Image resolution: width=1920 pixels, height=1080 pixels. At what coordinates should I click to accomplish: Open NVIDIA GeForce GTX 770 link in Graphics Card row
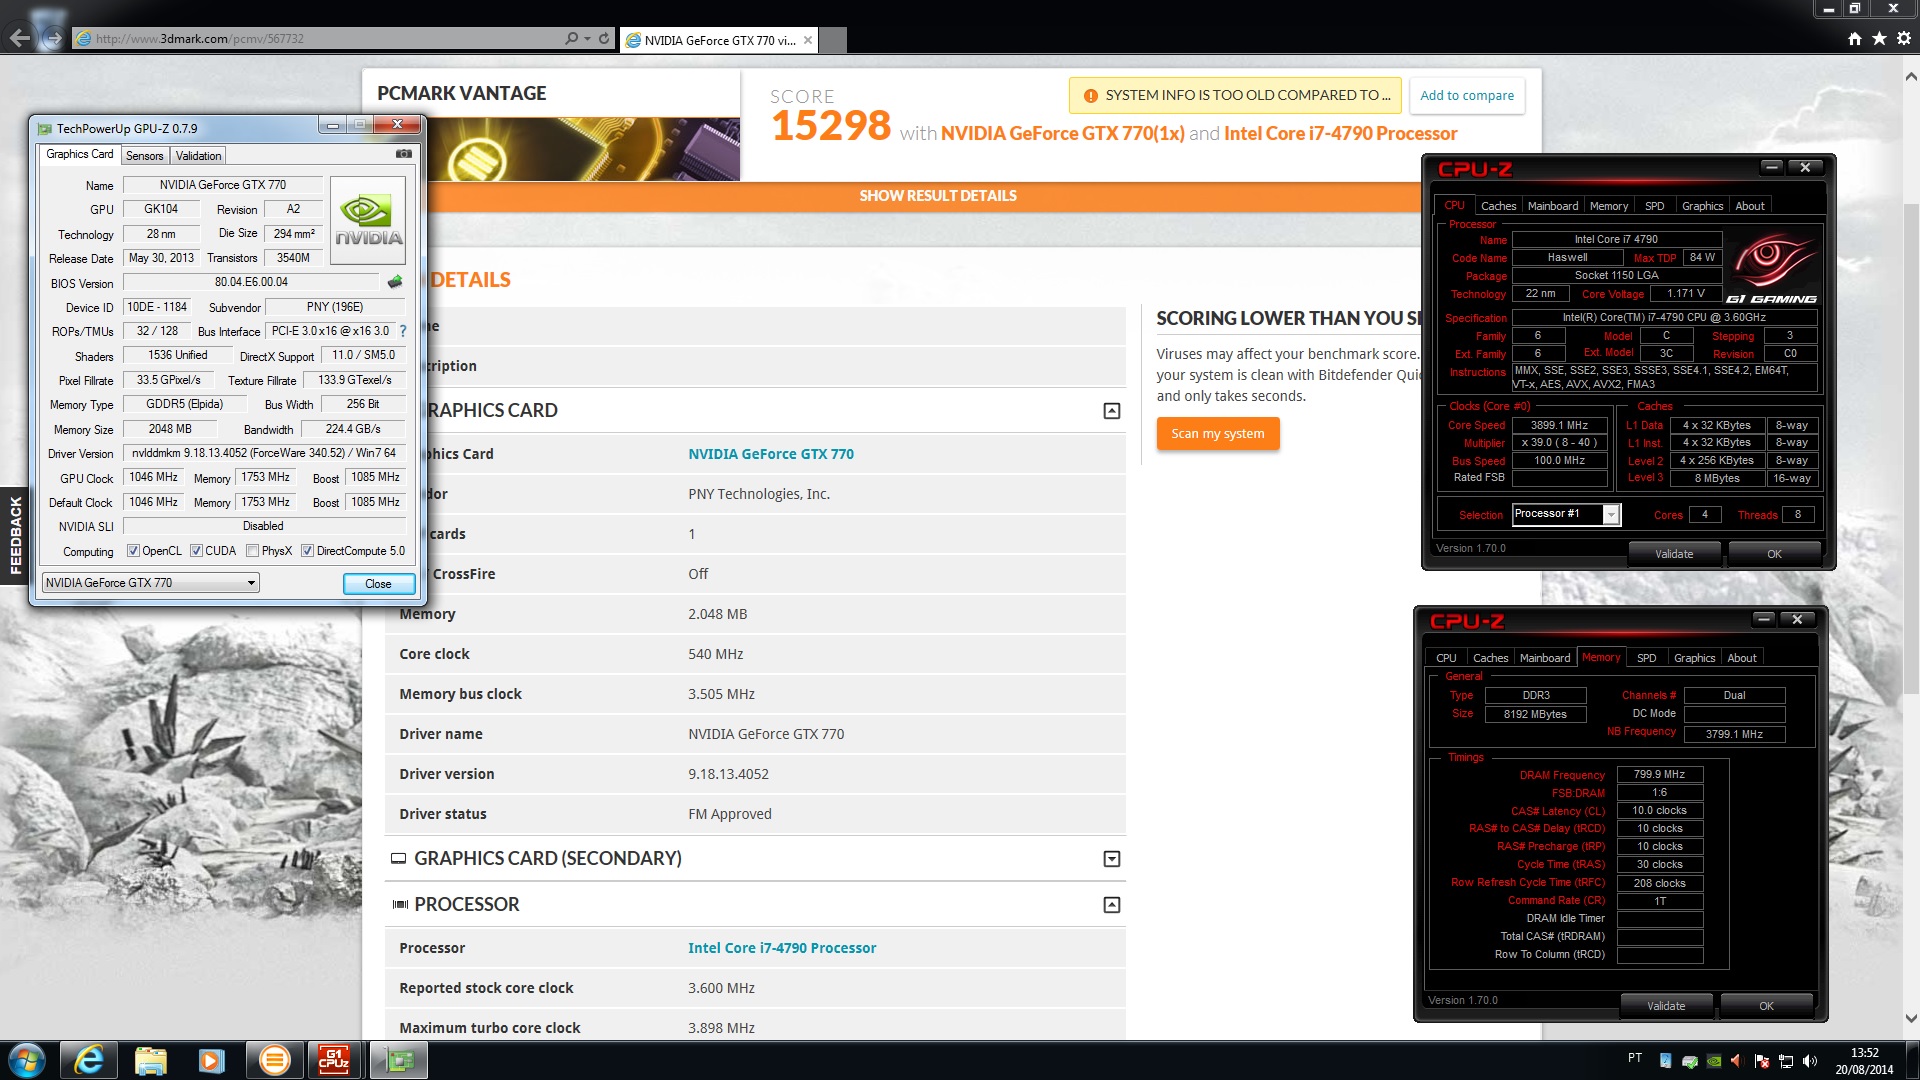(x=771, y=454)
